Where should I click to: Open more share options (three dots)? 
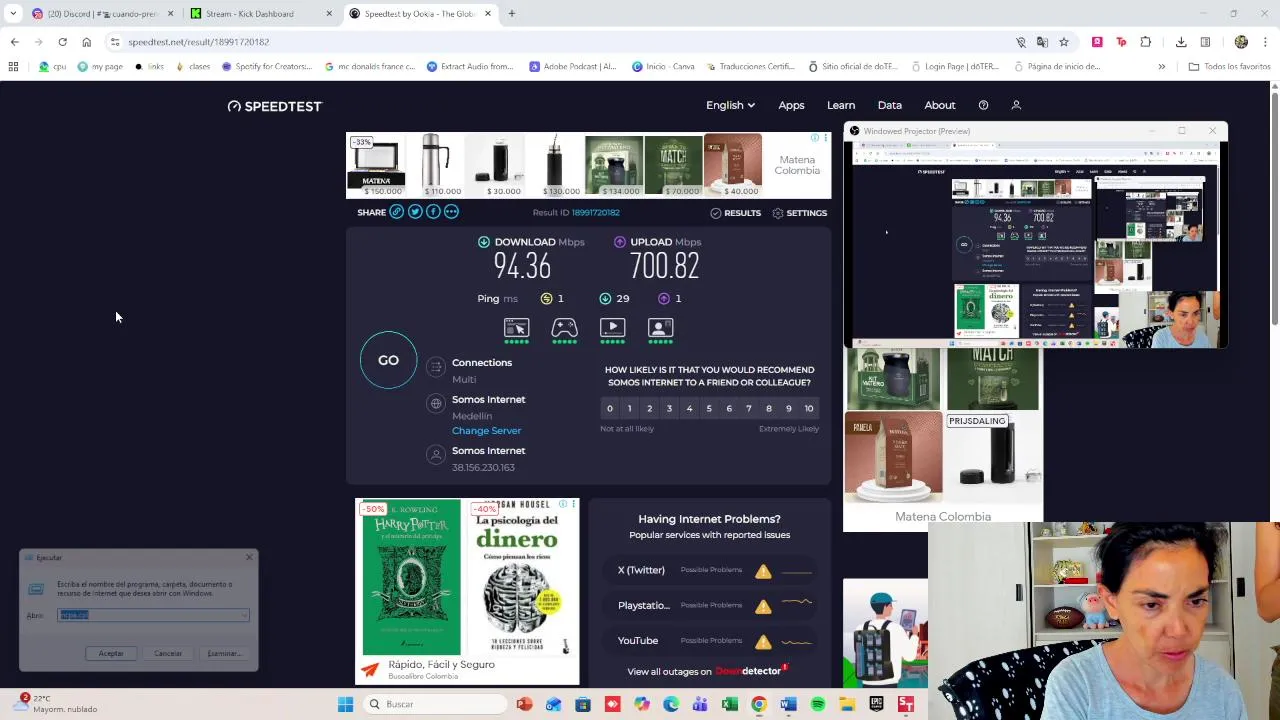(451, 212)
